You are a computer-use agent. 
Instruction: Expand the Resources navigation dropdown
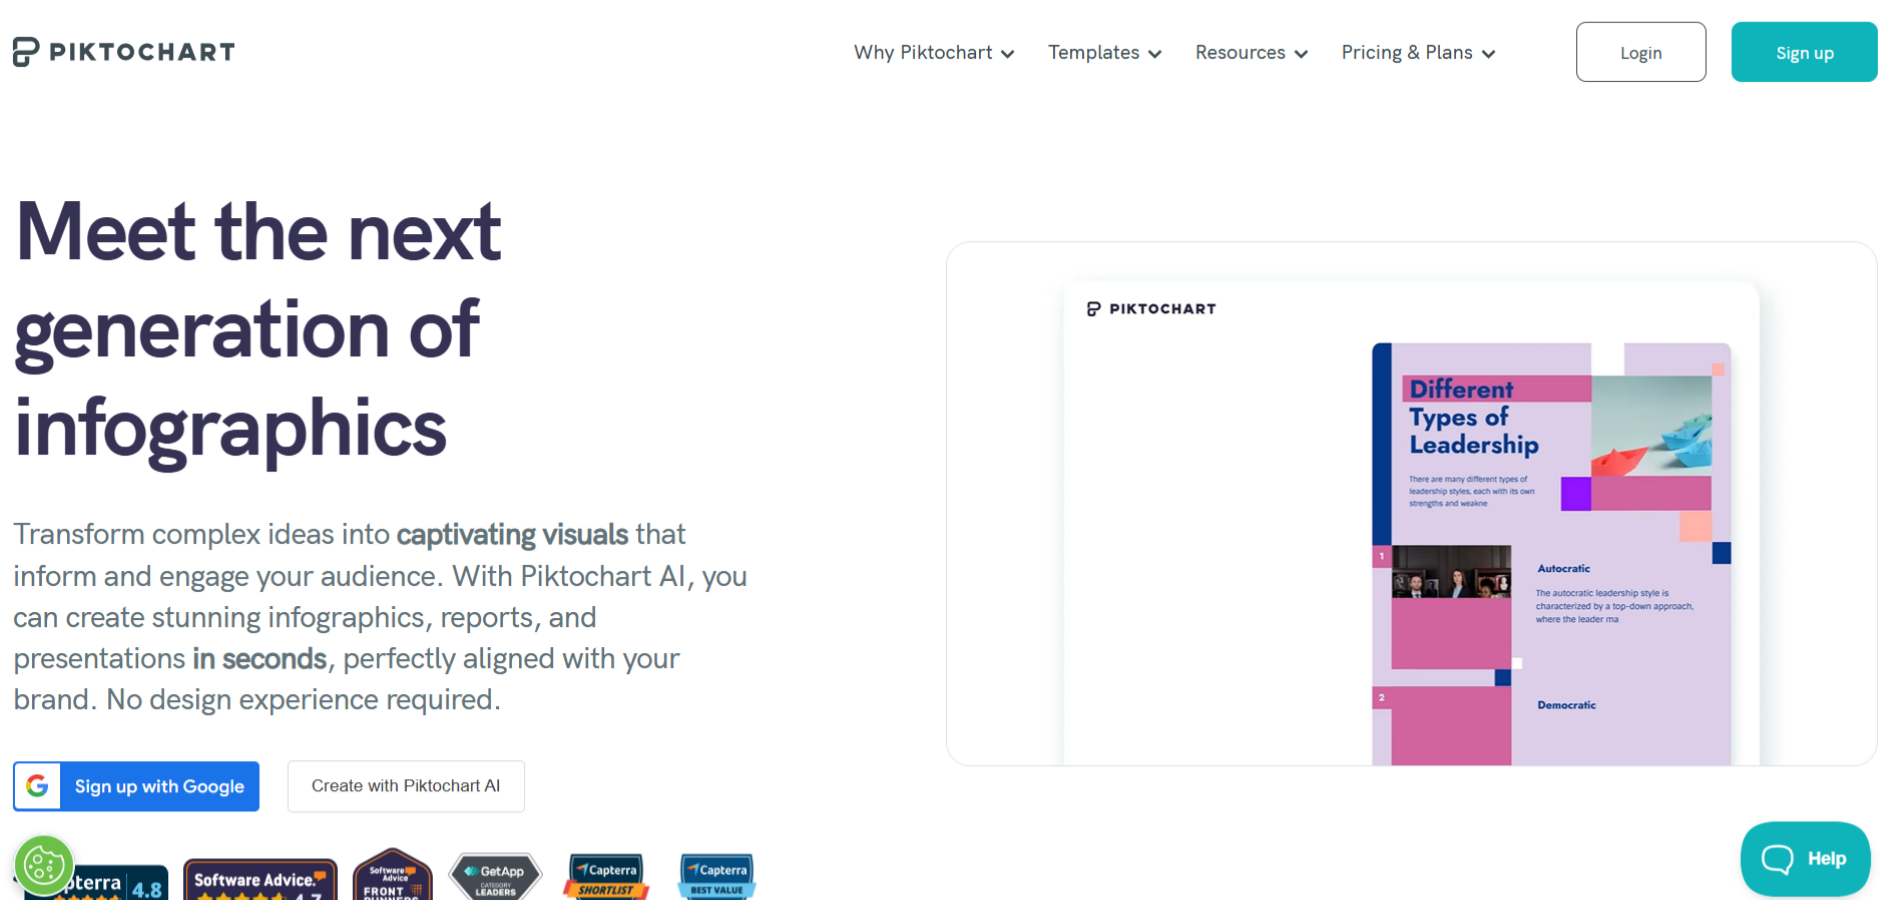point(1250,52)
